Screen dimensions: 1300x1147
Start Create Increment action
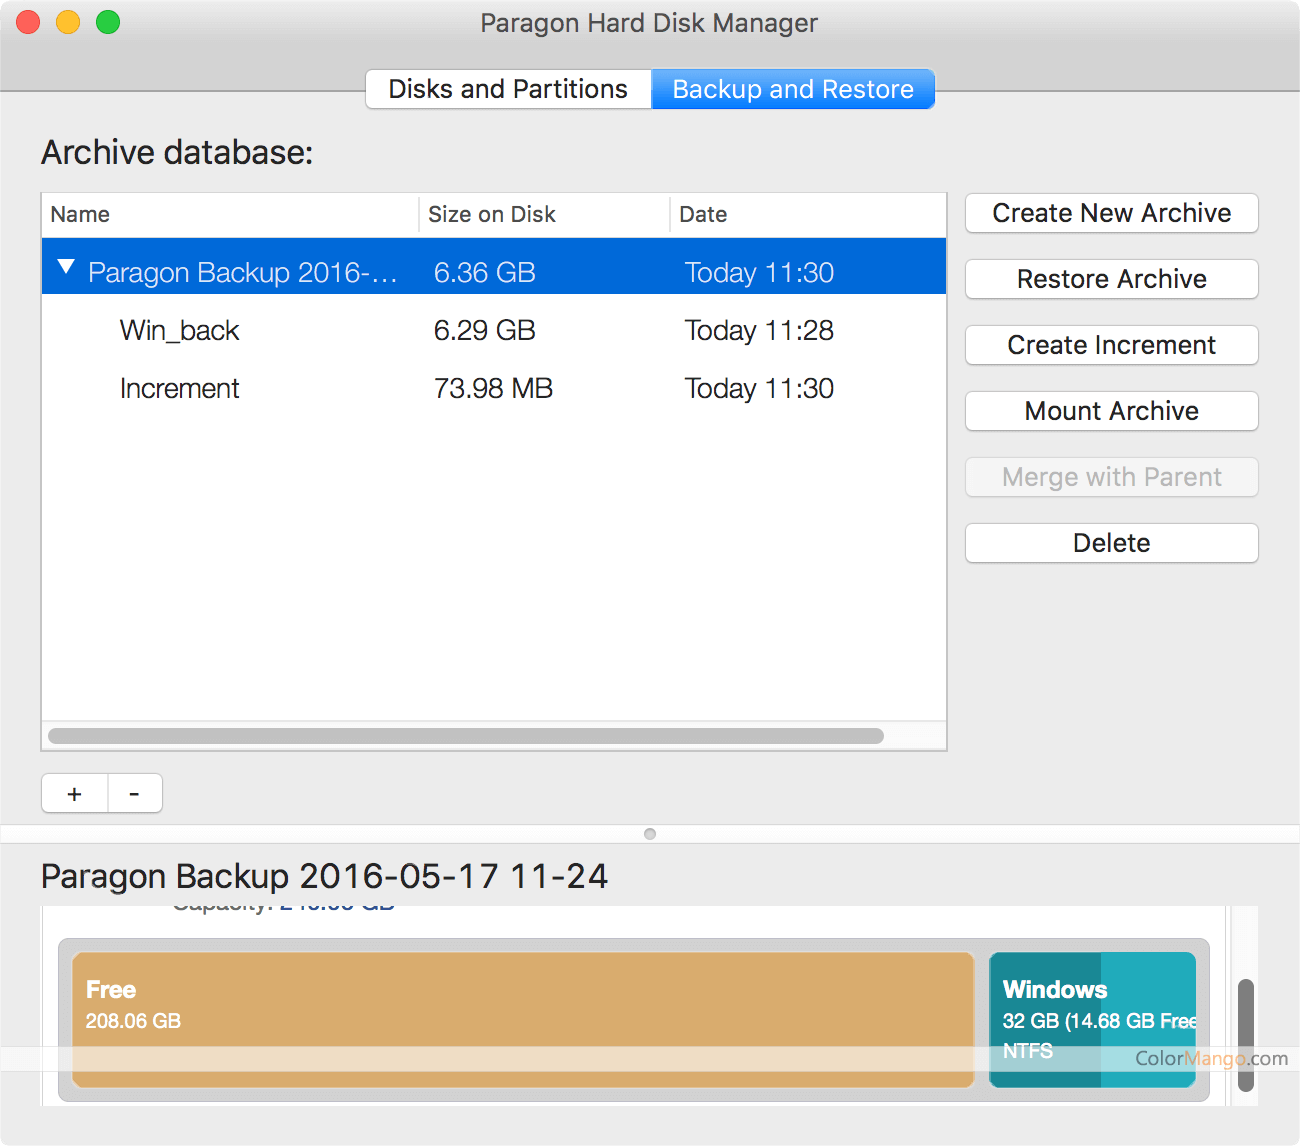tap(1111, 345)
